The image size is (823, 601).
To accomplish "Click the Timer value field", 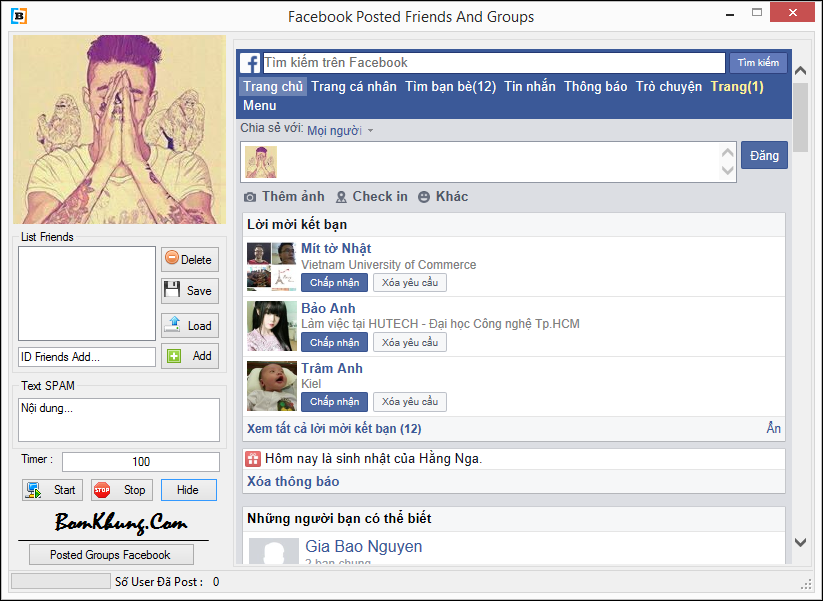I will click(x=141, y=462).
